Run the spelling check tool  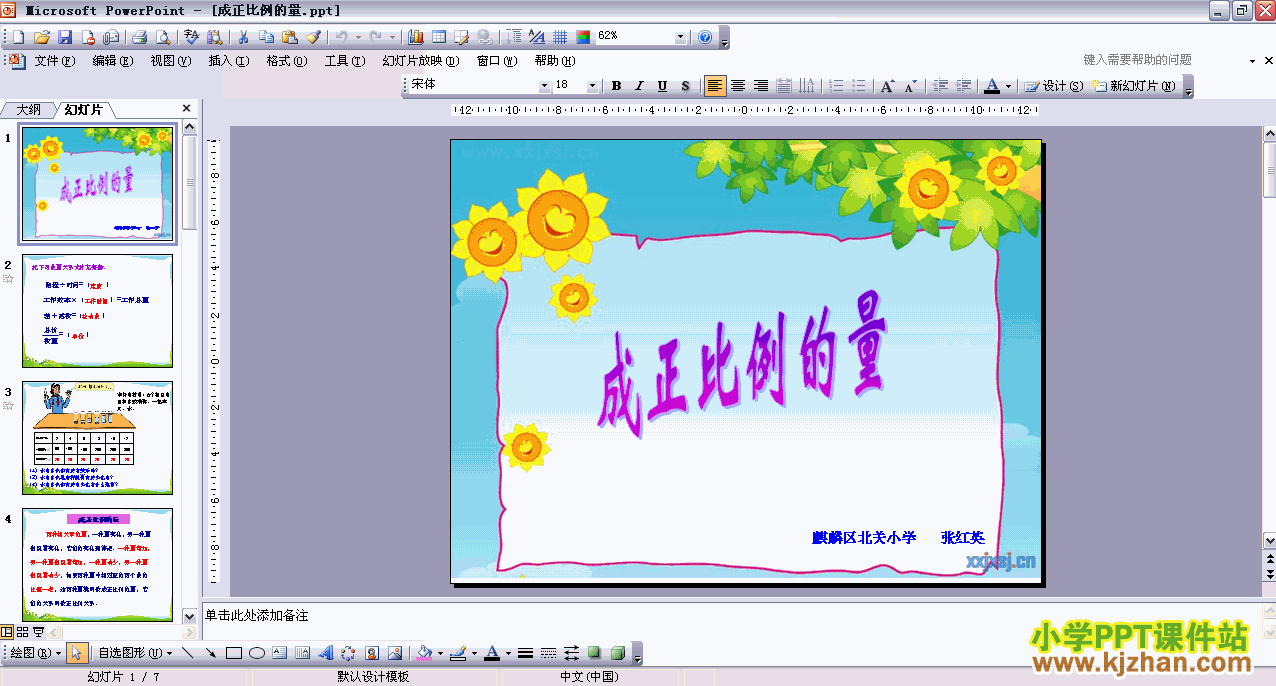coord(192,37)
